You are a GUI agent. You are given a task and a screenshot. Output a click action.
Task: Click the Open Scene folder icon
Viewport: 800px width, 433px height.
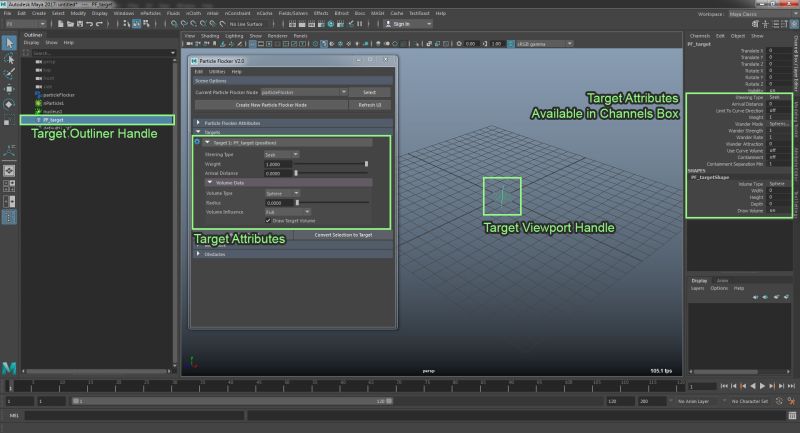pos(70,24)
